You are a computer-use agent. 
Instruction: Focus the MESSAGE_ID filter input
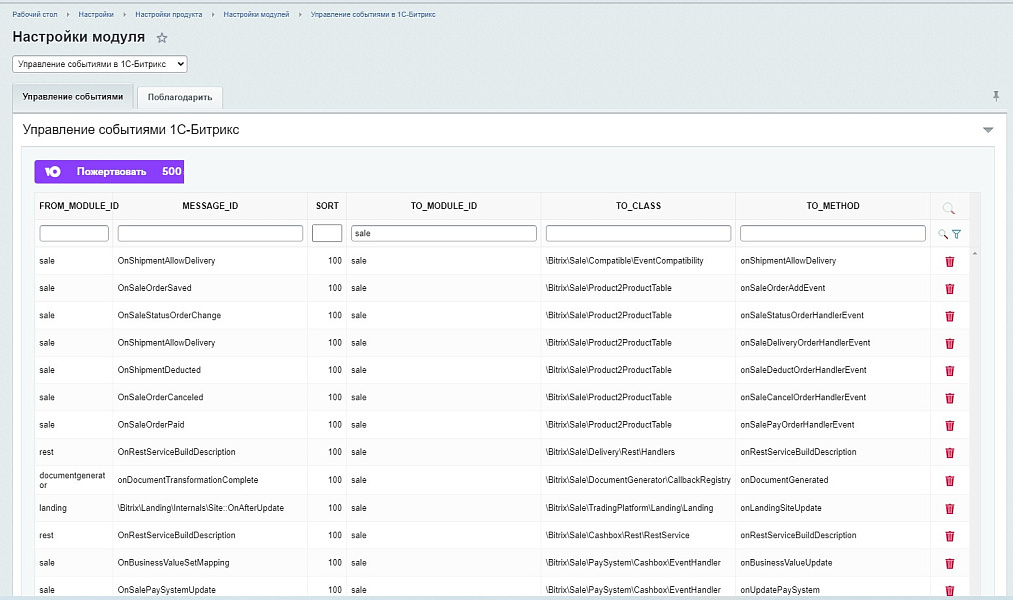coord(210,233)
